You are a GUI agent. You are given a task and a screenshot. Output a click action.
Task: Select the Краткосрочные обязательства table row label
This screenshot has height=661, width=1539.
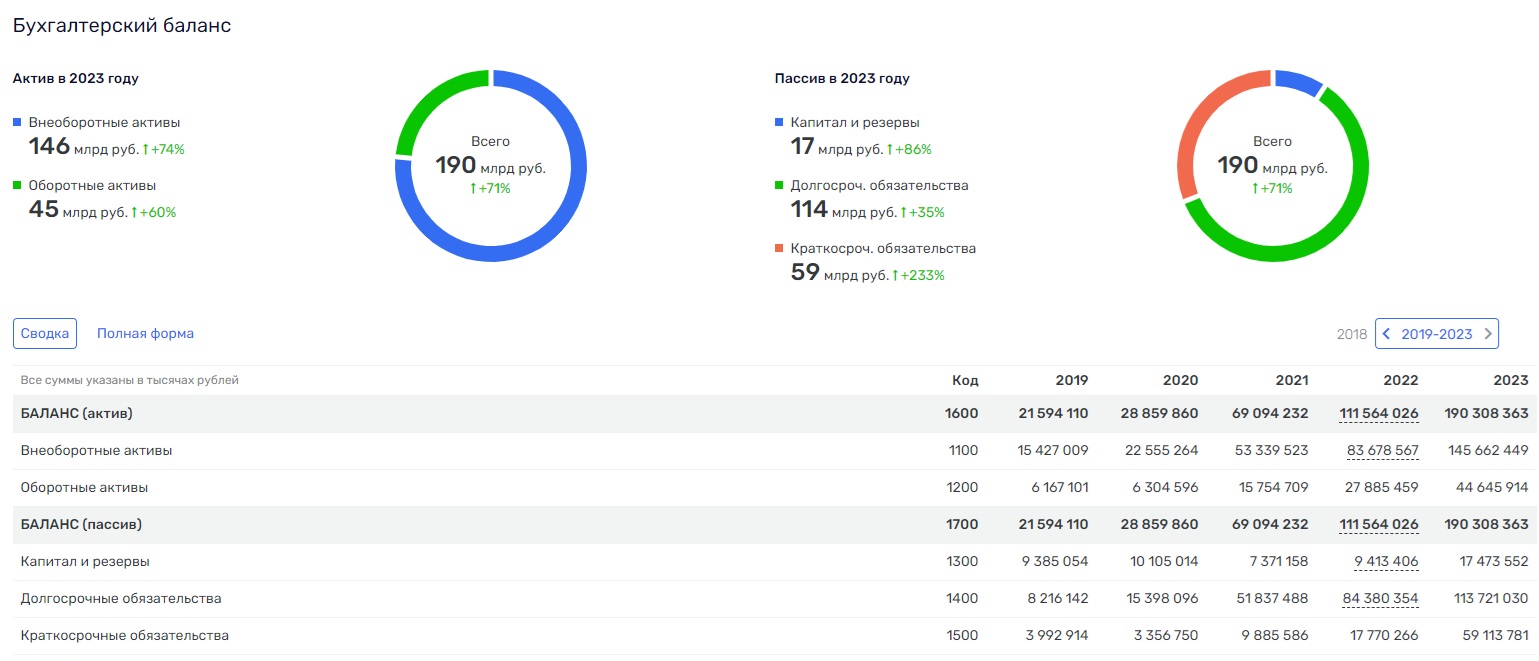click(x=125, y=635)
